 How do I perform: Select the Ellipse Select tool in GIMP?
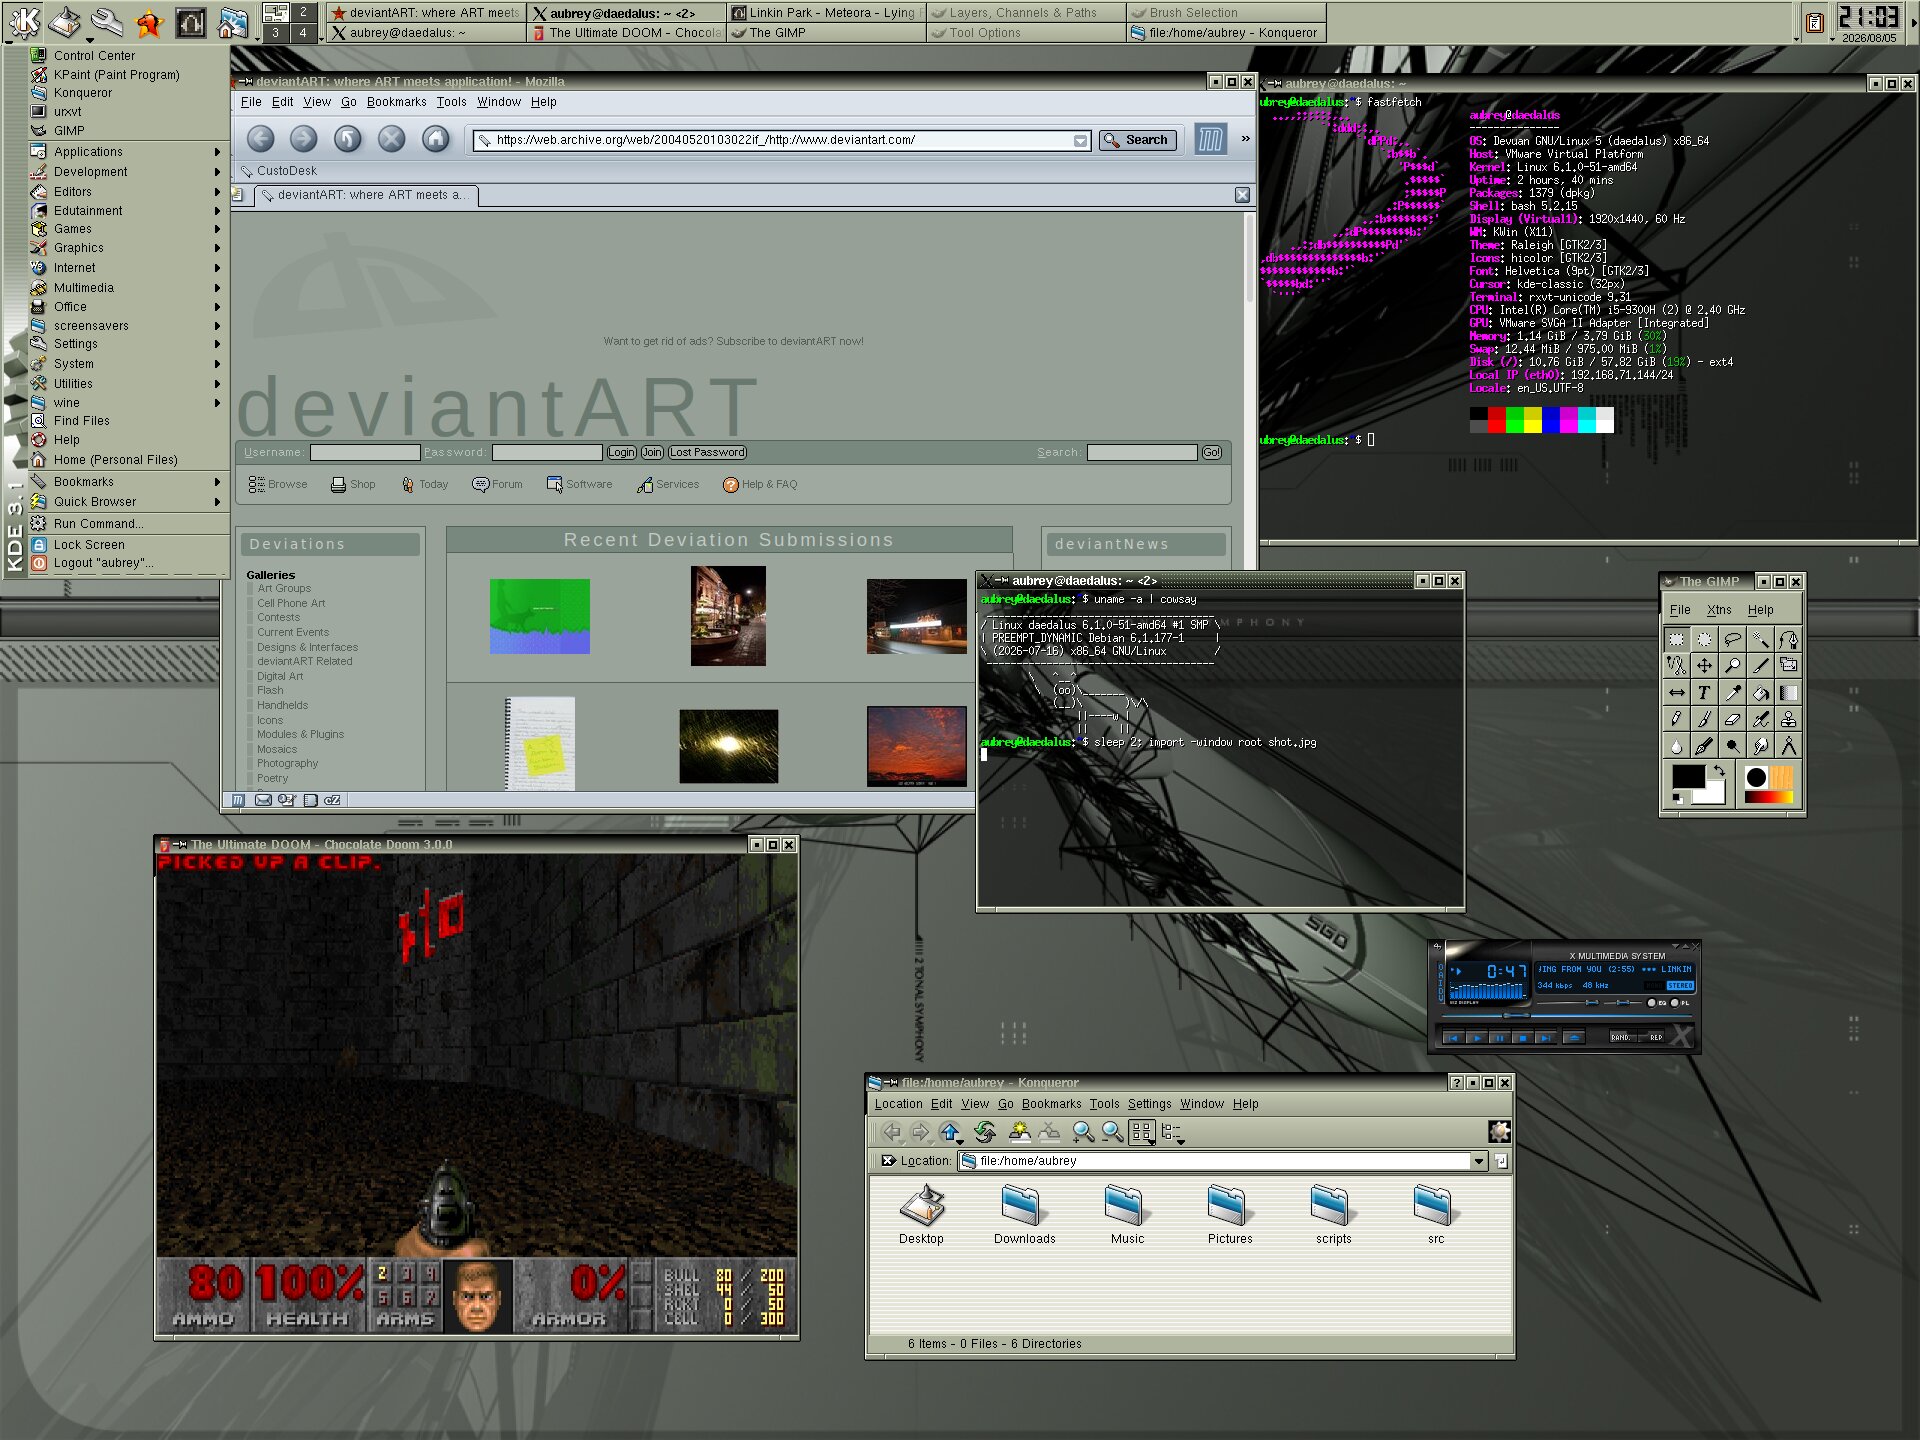click(1705, 639)
